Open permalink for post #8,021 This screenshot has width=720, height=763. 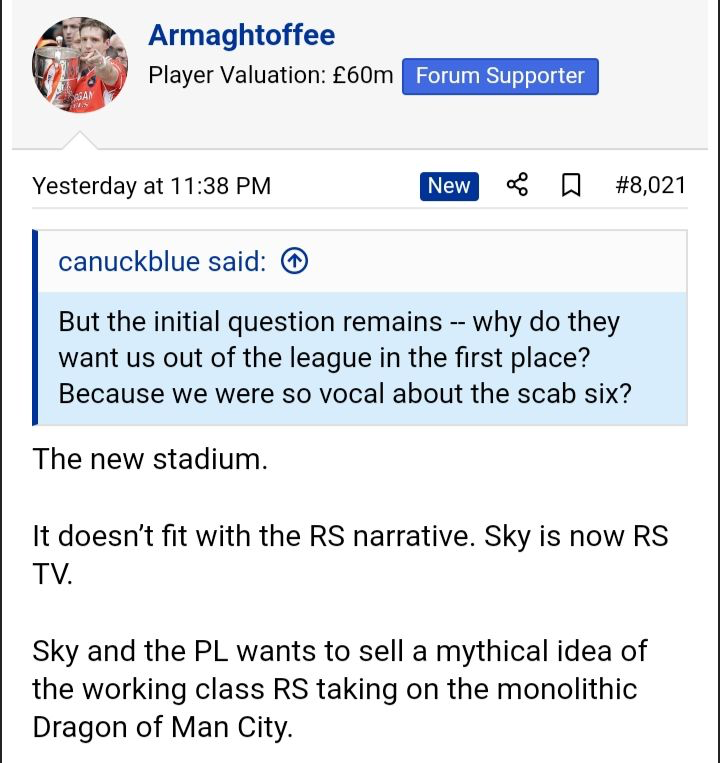(x=651, y=185)
